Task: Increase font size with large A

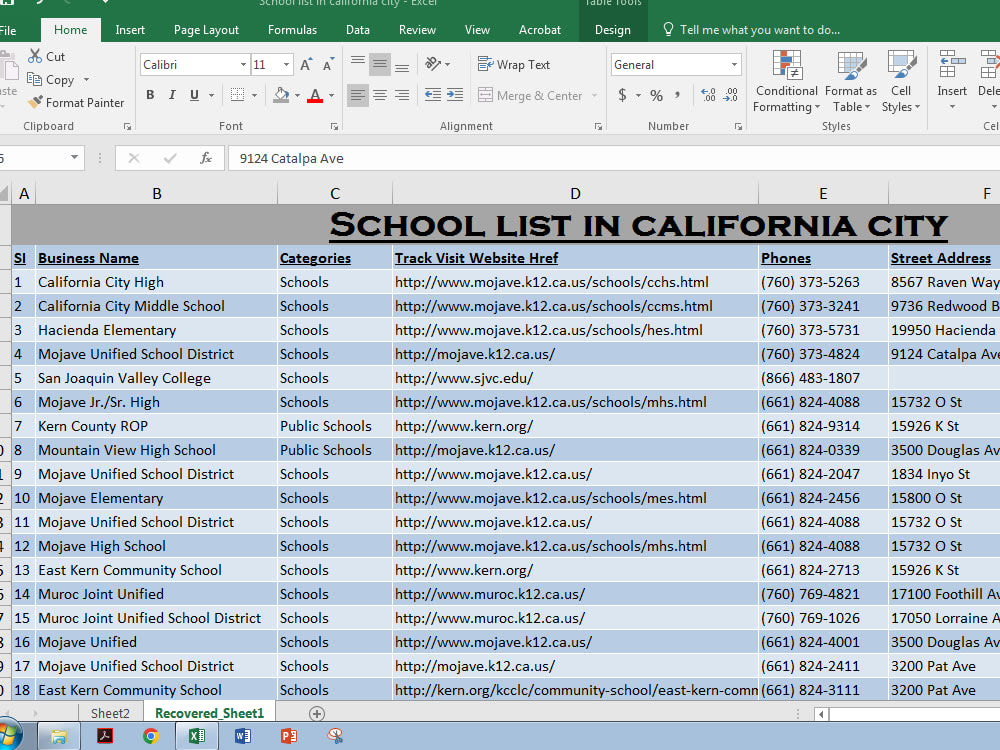Action: click(306, 64)
